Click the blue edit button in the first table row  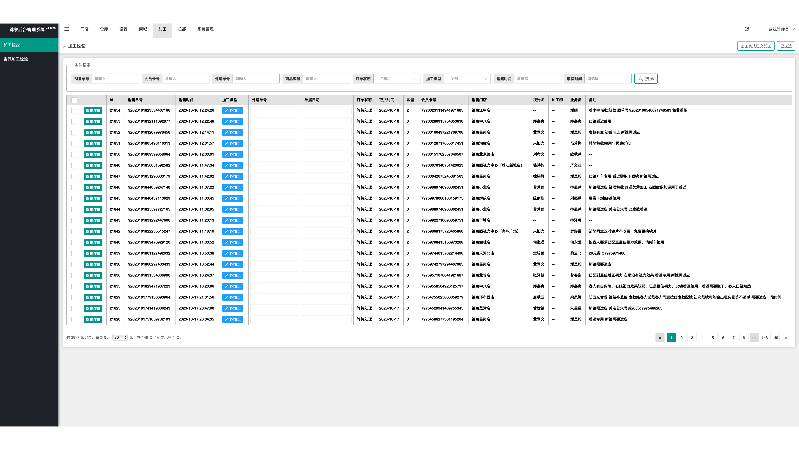click(x=232, y=111)
